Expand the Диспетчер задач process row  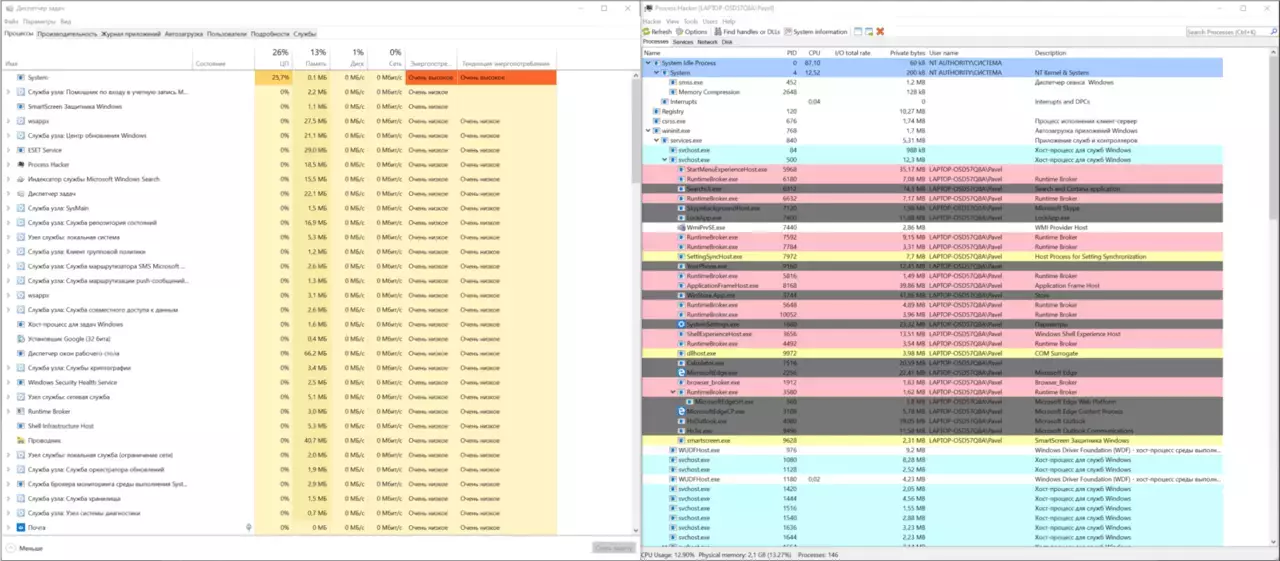pos(8,193)
